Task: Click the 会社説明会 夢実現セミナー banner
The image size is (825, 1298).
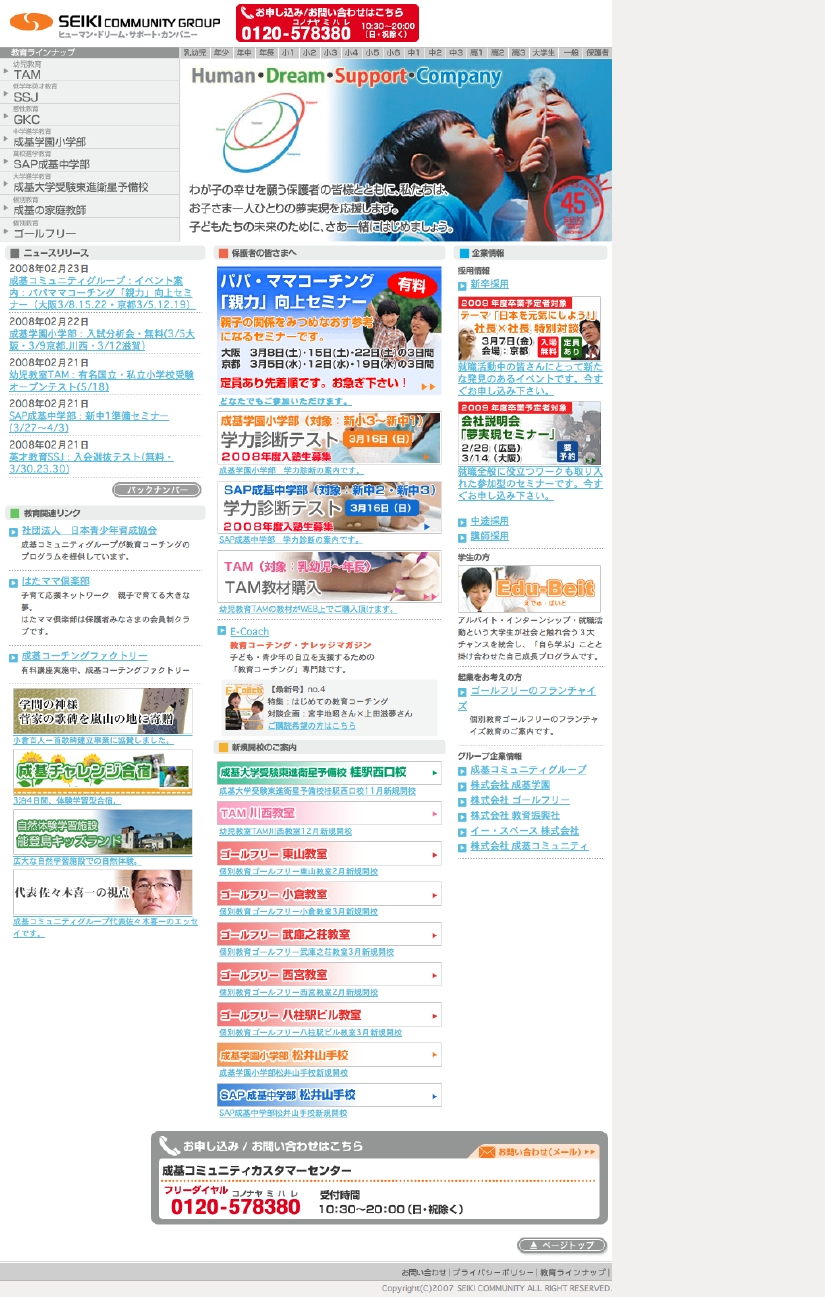Action: [x=530, y=433]
